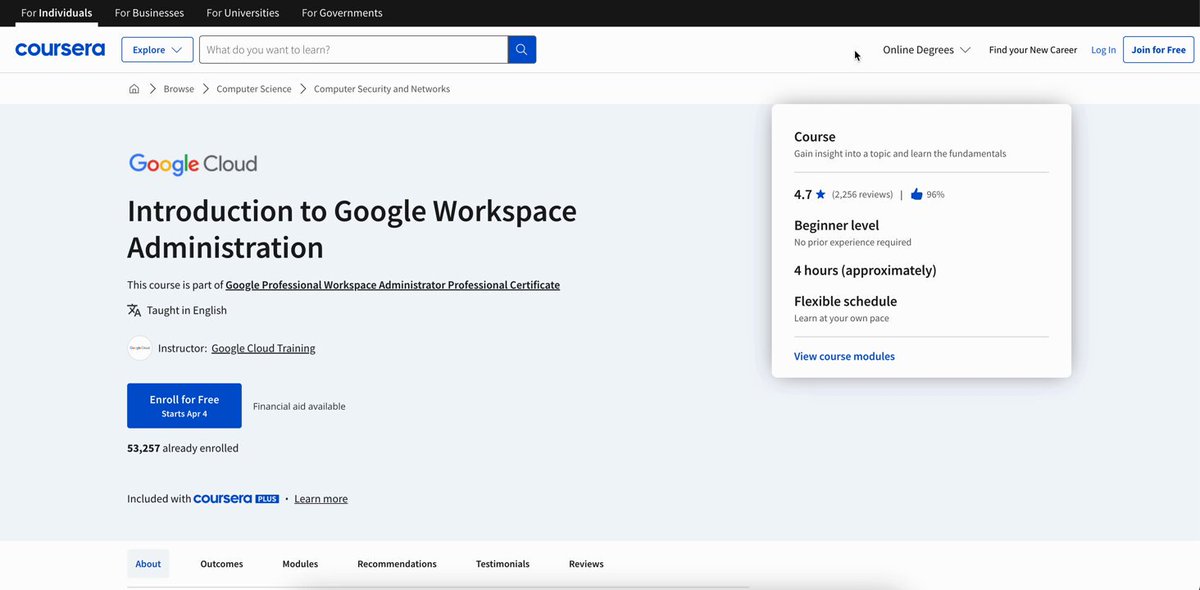Switch to For Governments tab
Viewport: 1200px width, 590px height.
pyautogui.click(x=342, y=13)
